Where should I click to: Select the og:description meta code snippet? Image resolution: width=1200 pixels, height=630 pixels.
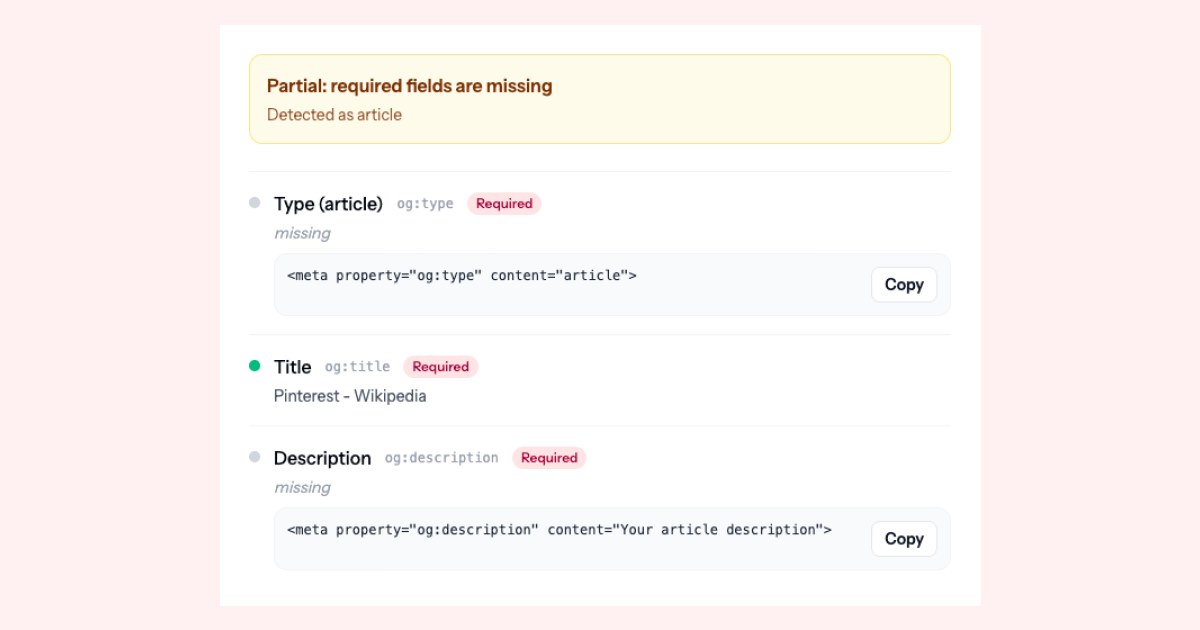click(559, 529)
